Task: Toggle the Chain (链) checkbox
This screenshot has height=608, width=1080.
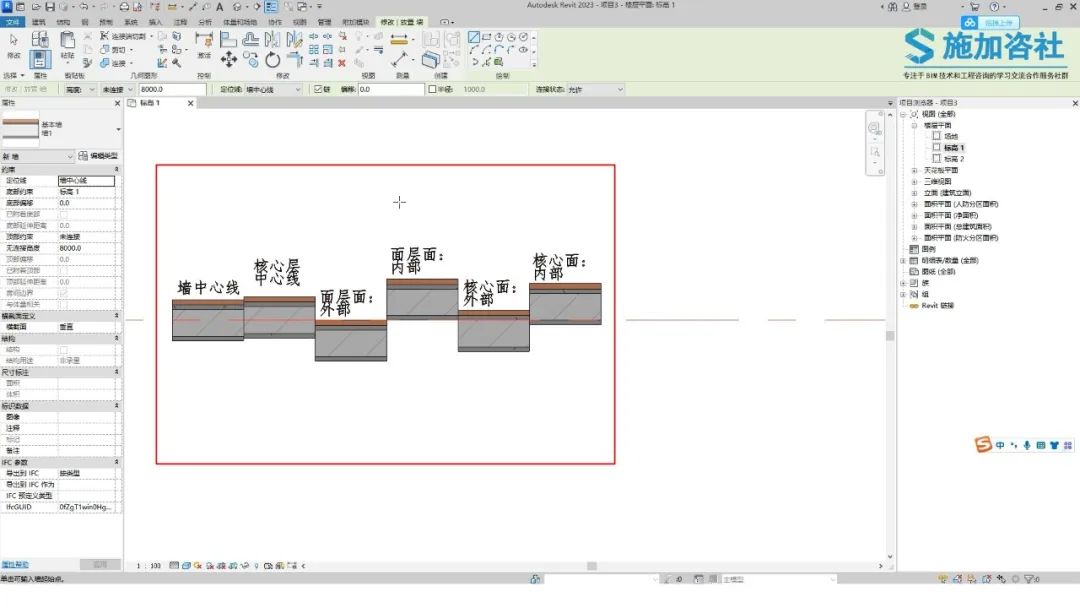Action: [318, 90]
